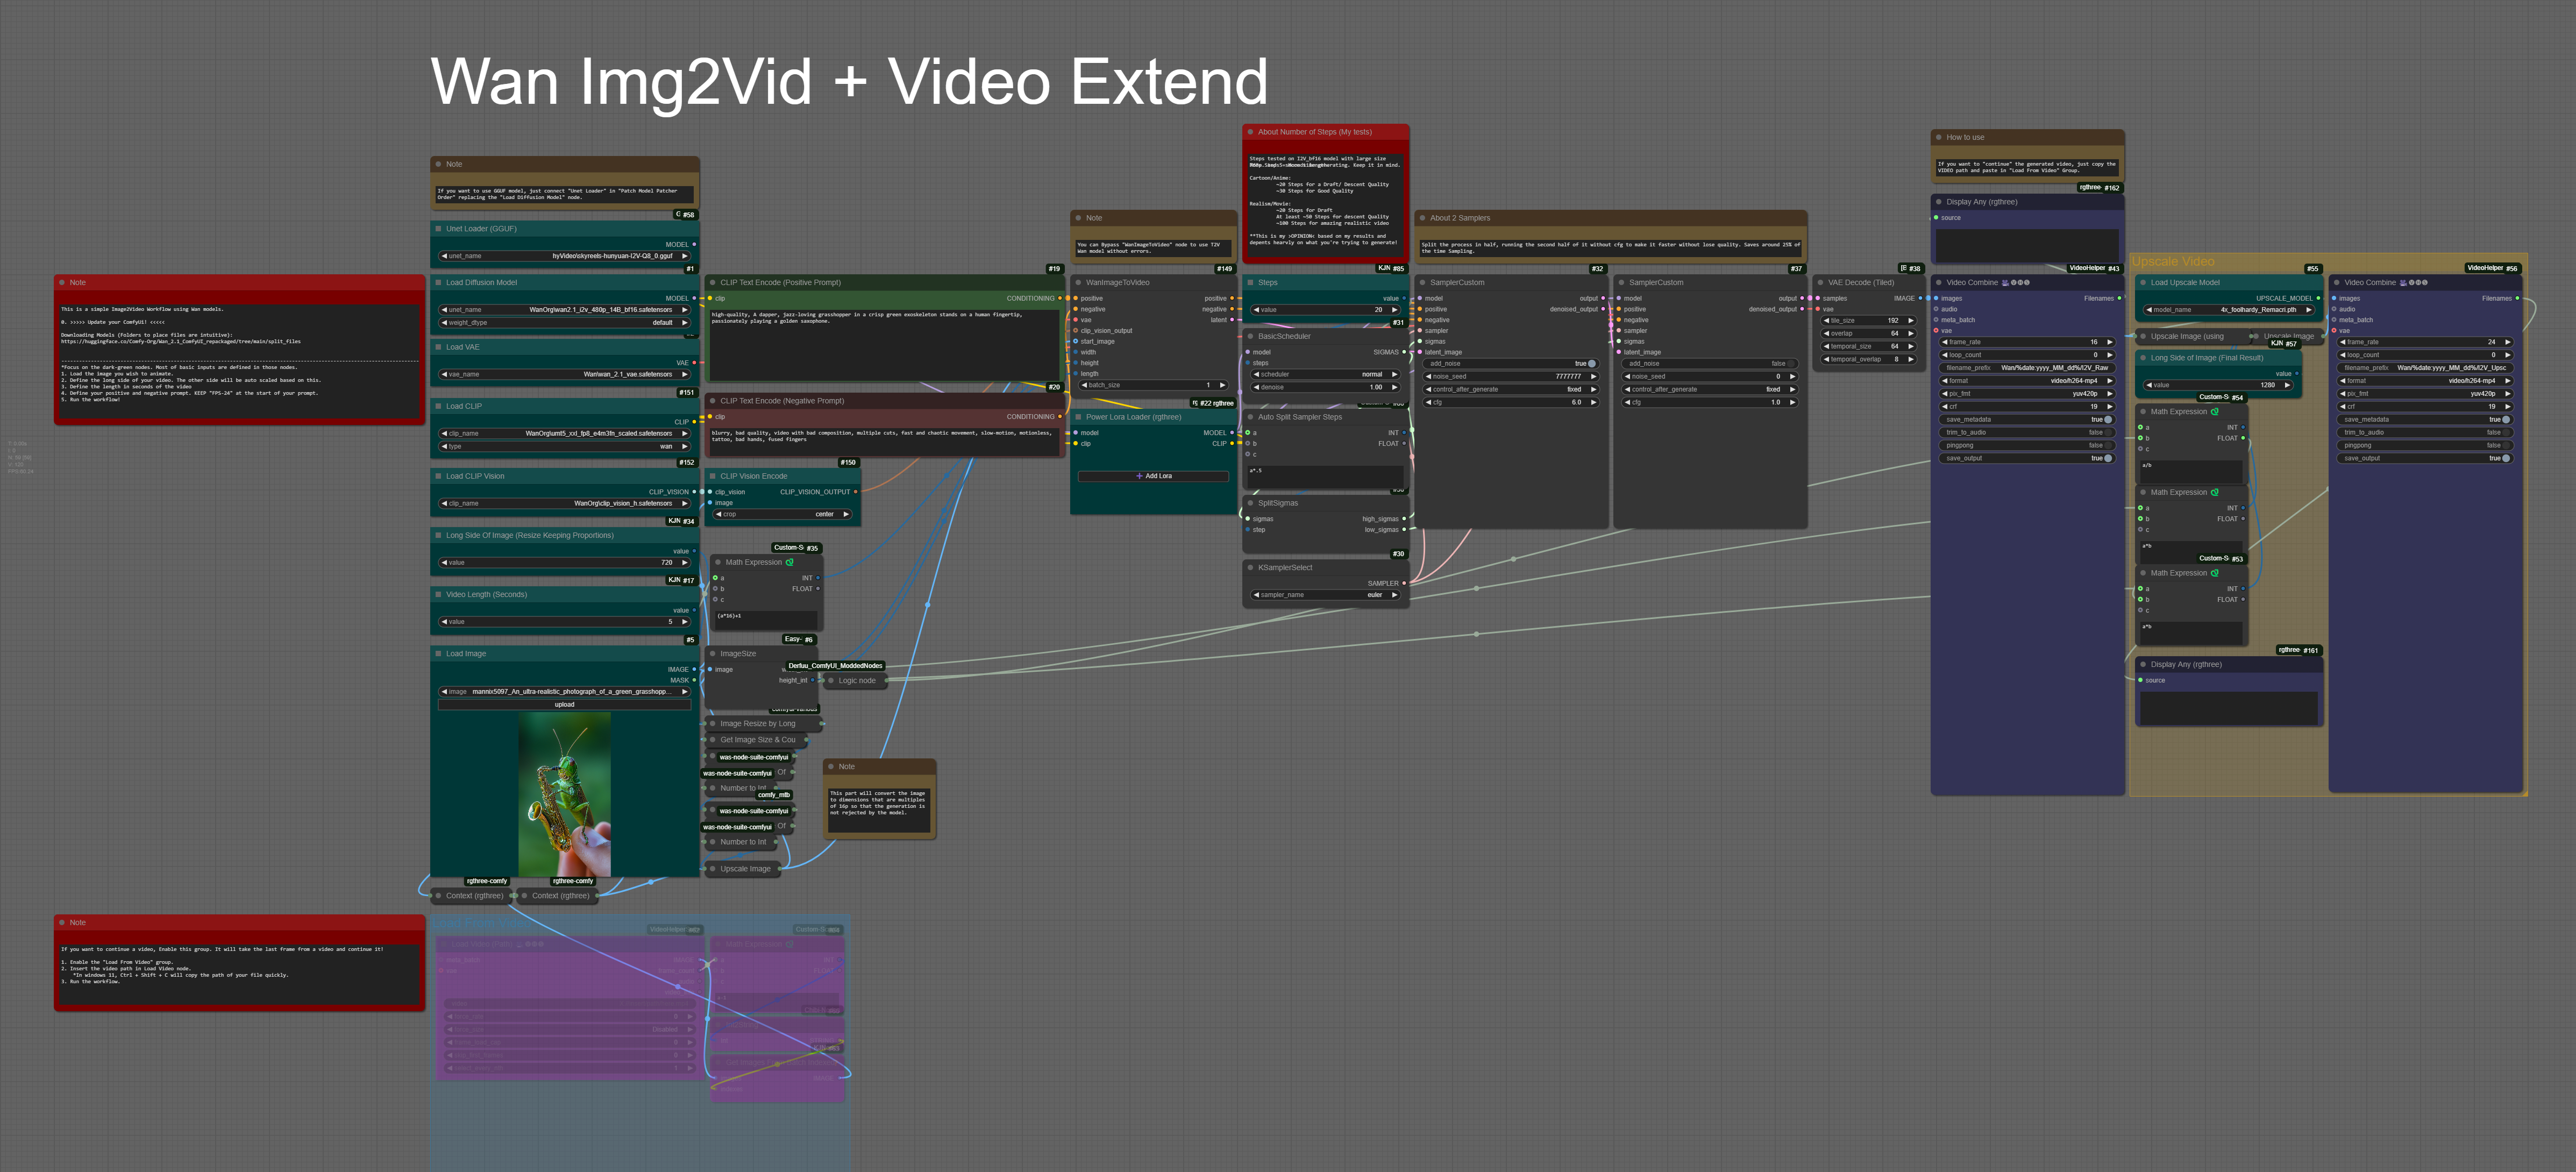Viewport: 2576px width, 1172px height.
Task: Toggle save_metadata on first Video Combine
Action: [x=2108, y=420]
